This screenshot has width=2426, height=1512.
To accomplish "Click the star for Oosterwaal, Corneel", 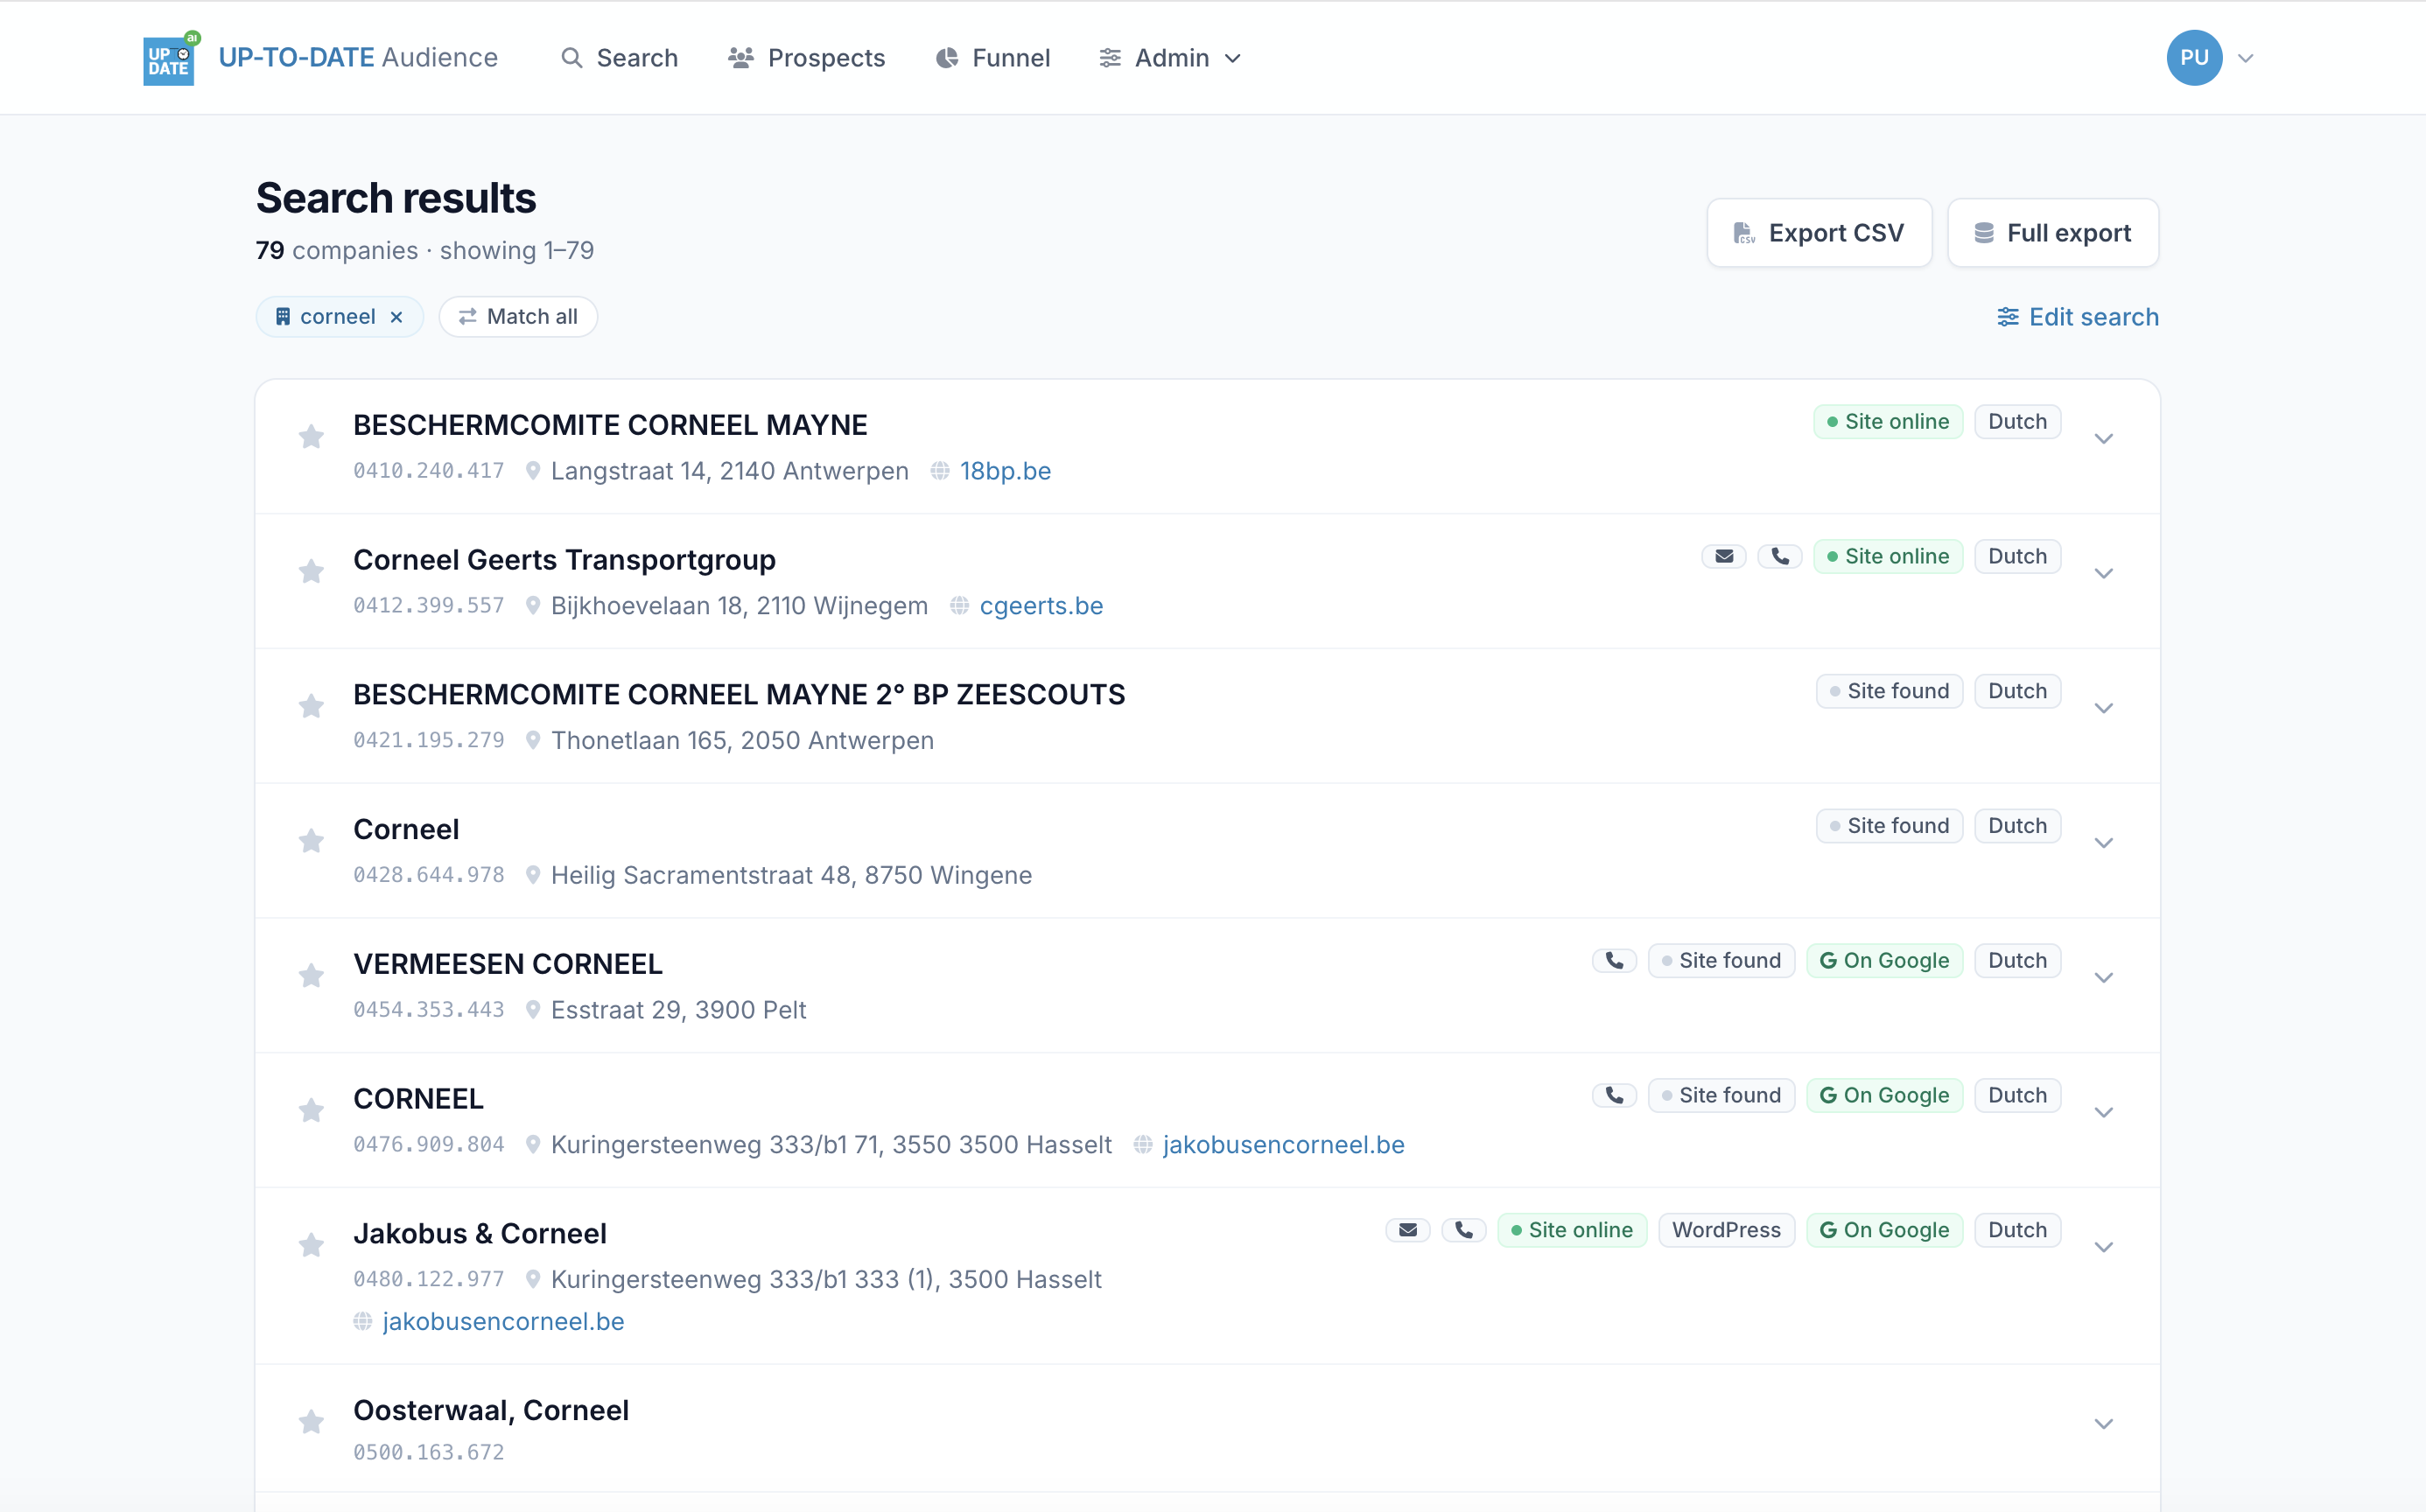I will tap(311, 1422).
